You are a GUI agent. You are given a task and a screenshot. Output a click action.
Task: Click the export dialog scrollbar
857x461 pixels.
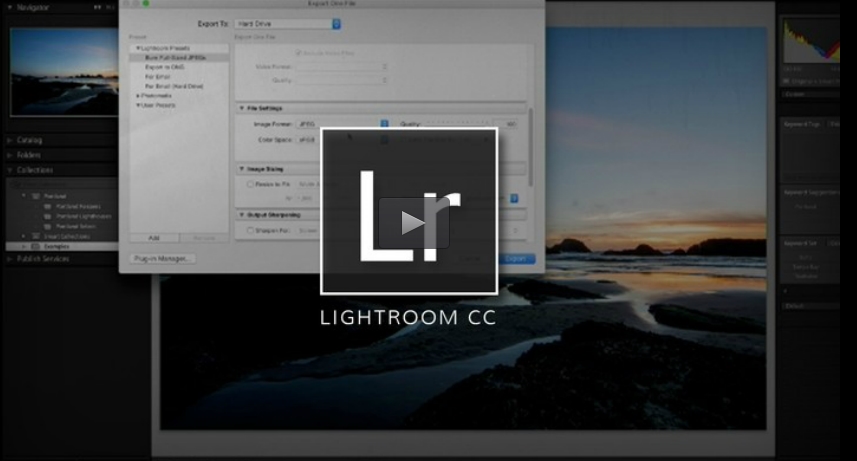(x=530, y=148)
